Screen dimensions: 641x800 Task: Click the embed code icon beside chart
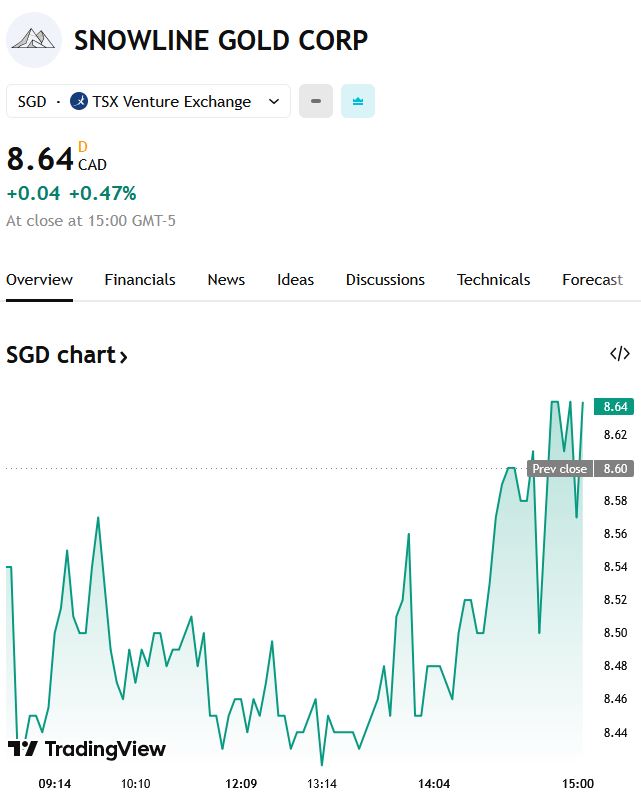[x=620, y=354]
